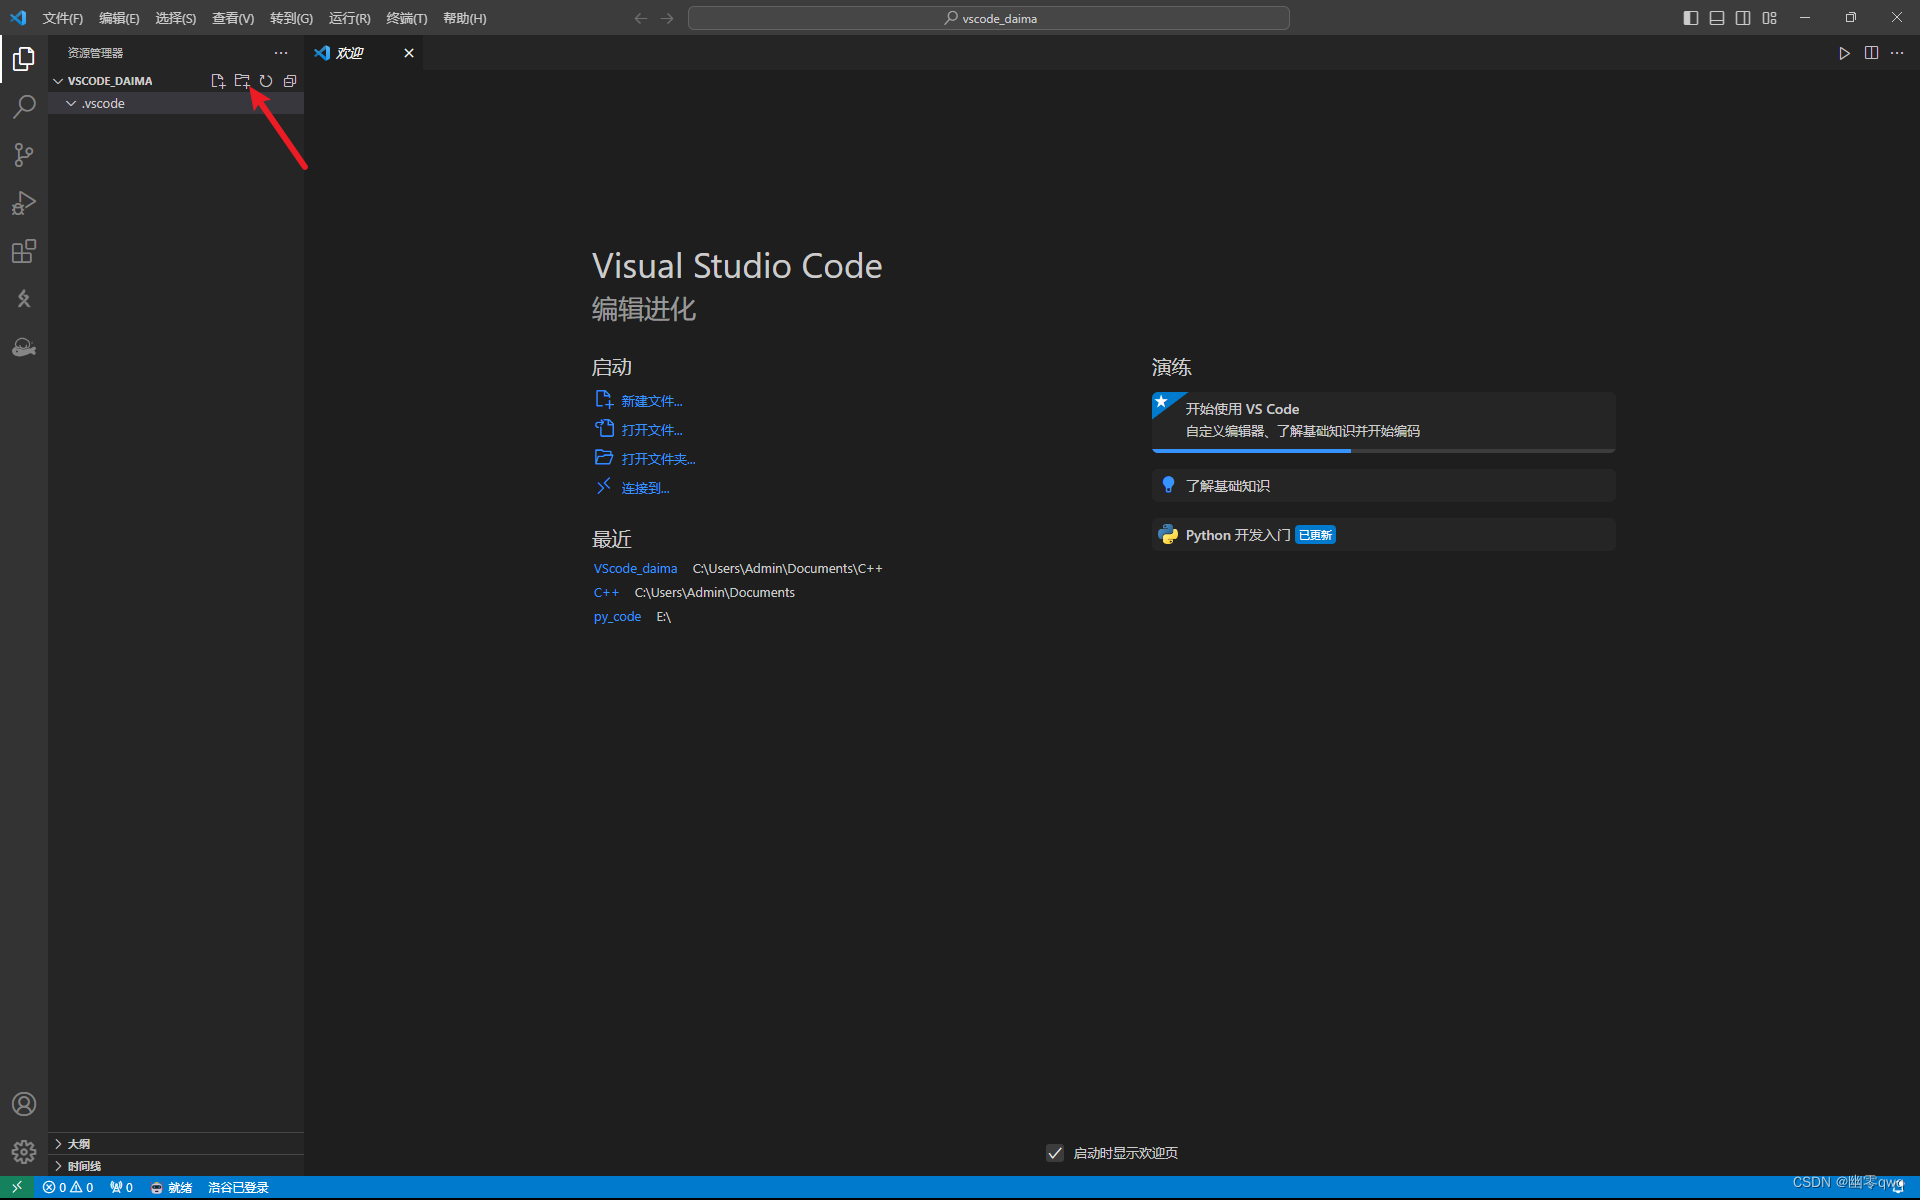Open the Accounts menu icon
Viewport: 1920px width, 1200px height.
(x=24, y=1104)
